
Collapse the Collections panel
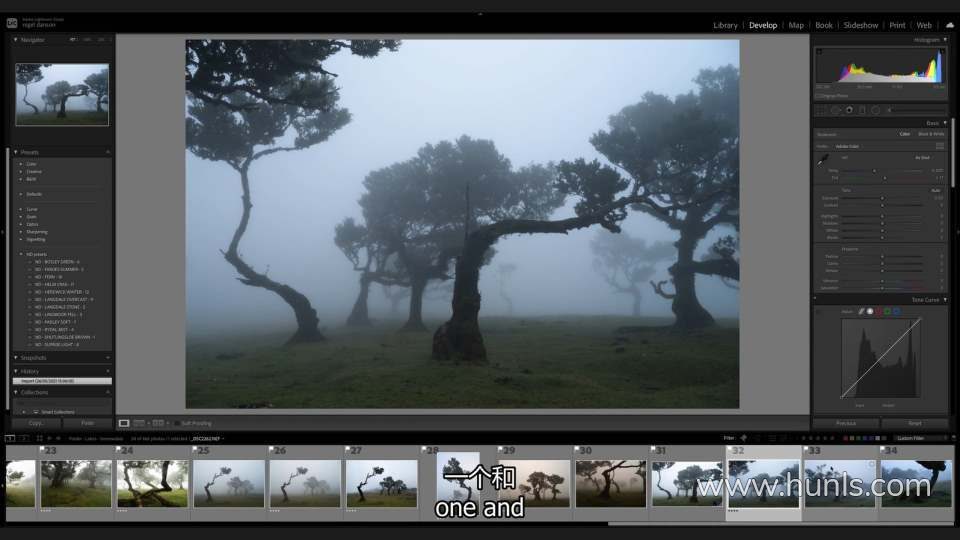15,392
